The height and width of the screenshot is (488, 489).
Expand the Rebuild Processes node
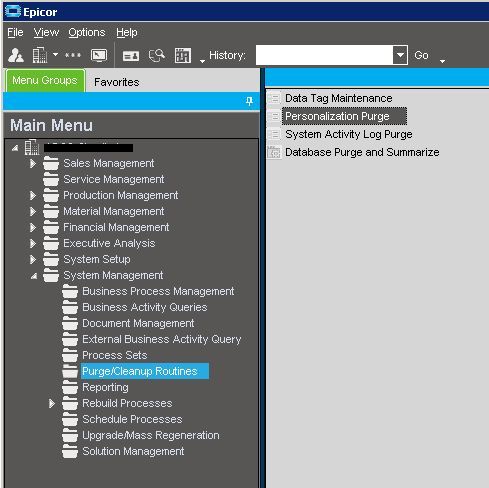tap(52, 403)
